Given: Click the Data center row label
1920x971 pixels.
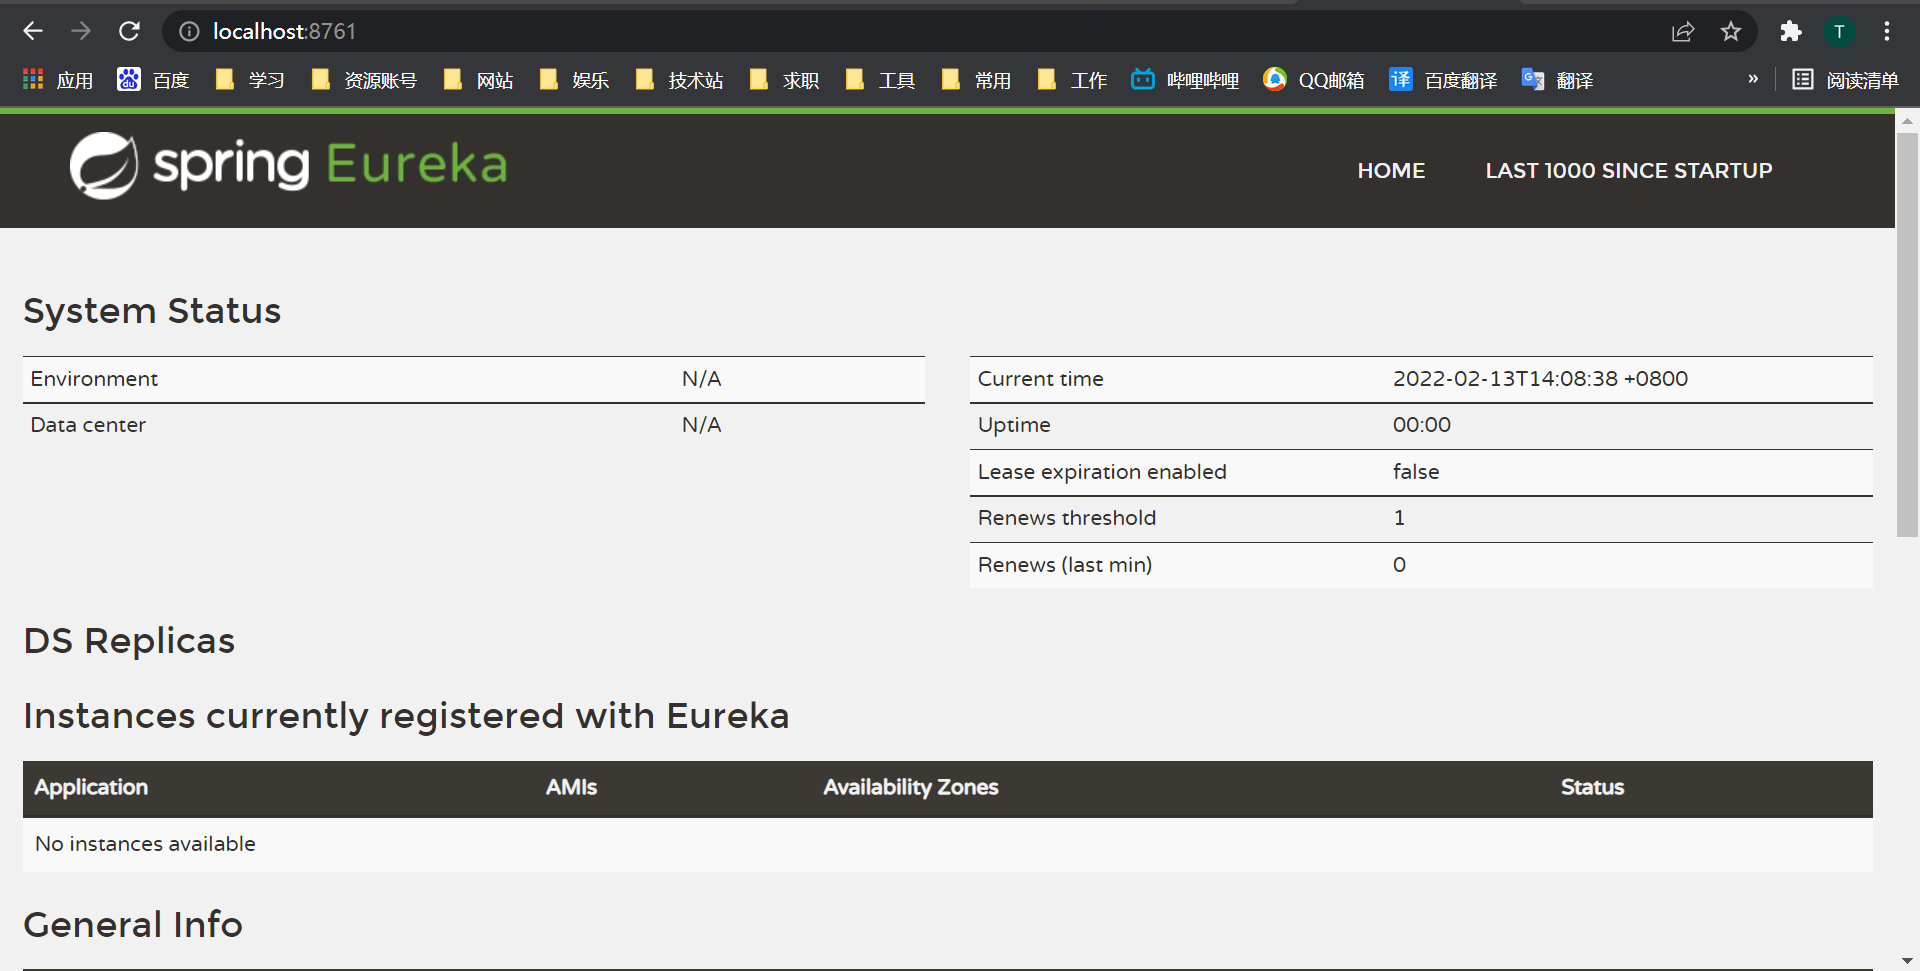Looking at the screenshot, I should click(x=88, y=425).
